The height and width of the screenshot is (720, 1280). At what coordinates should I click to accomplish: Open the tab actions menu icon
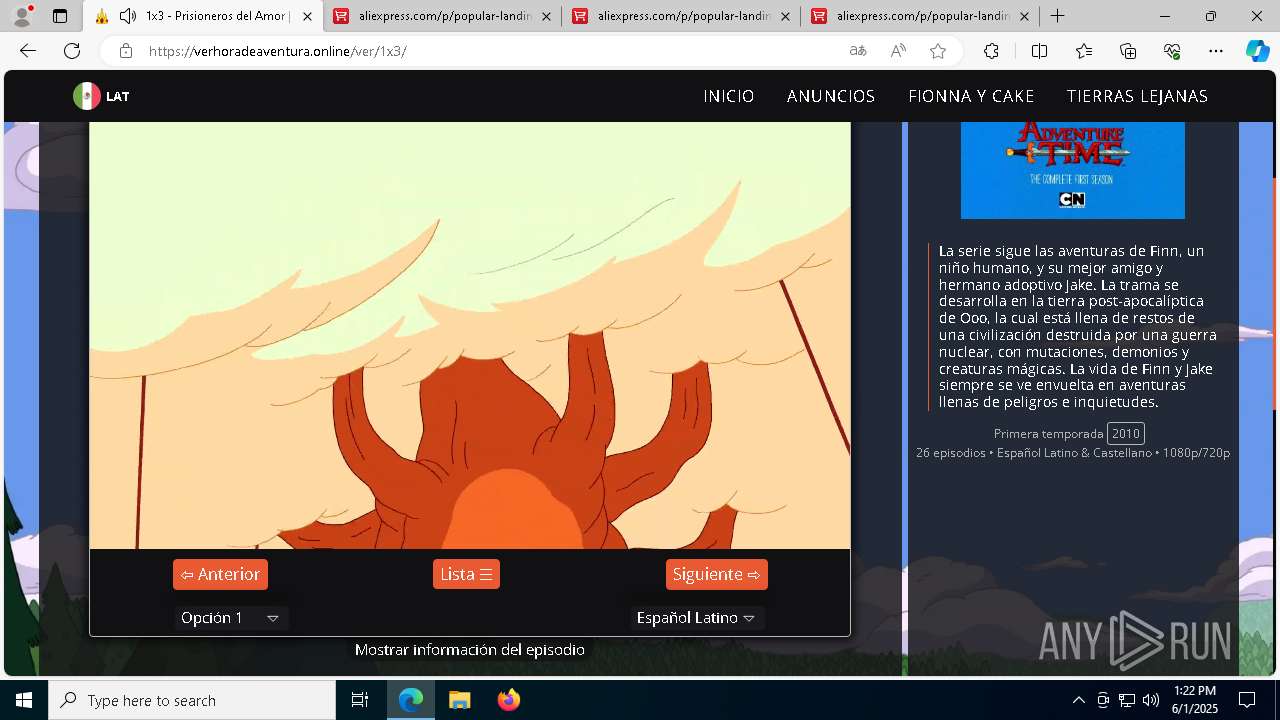point(60,16)
